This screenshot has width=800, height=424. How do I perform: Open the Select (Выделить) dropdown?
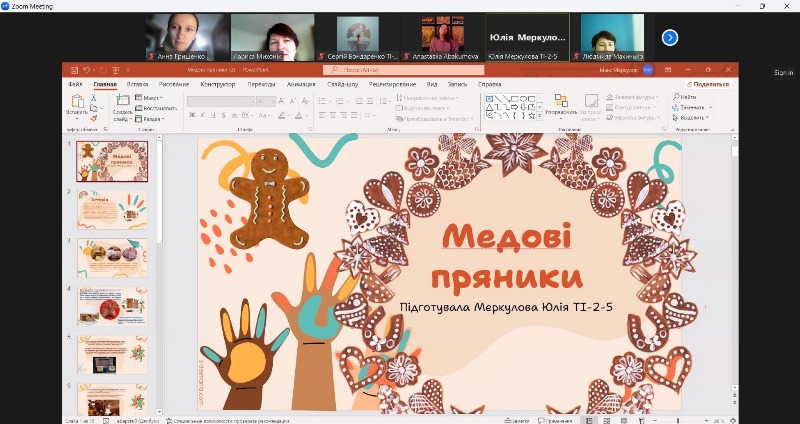click(692, 118)
